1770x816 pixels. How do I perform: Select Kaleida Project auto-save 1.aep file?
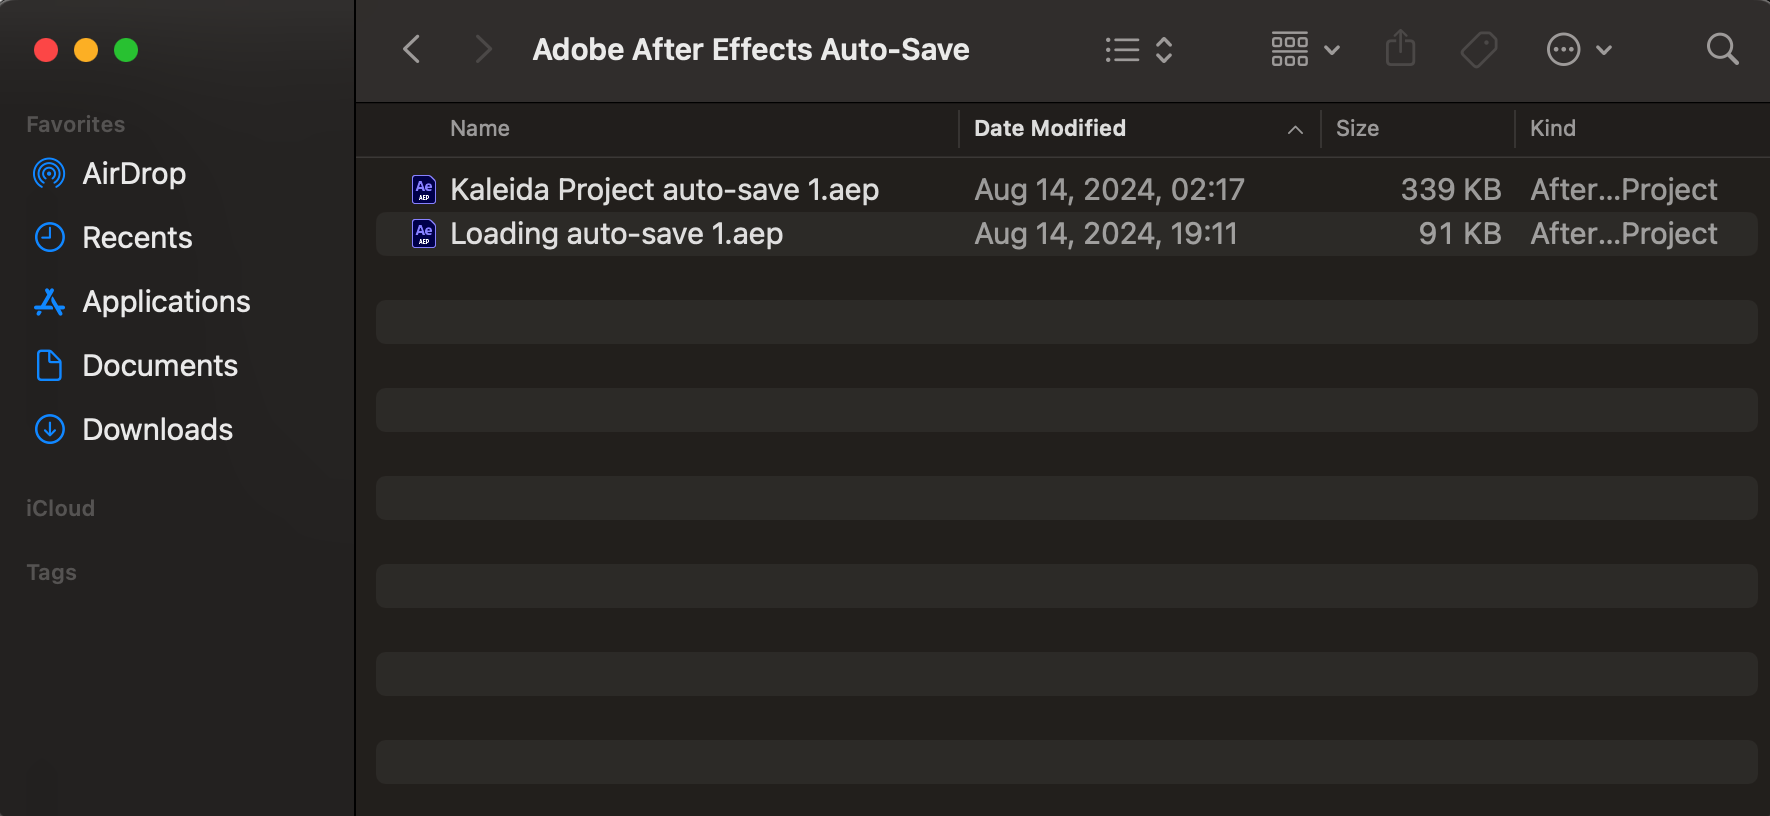pyautogui.click(x=664, y=190)
